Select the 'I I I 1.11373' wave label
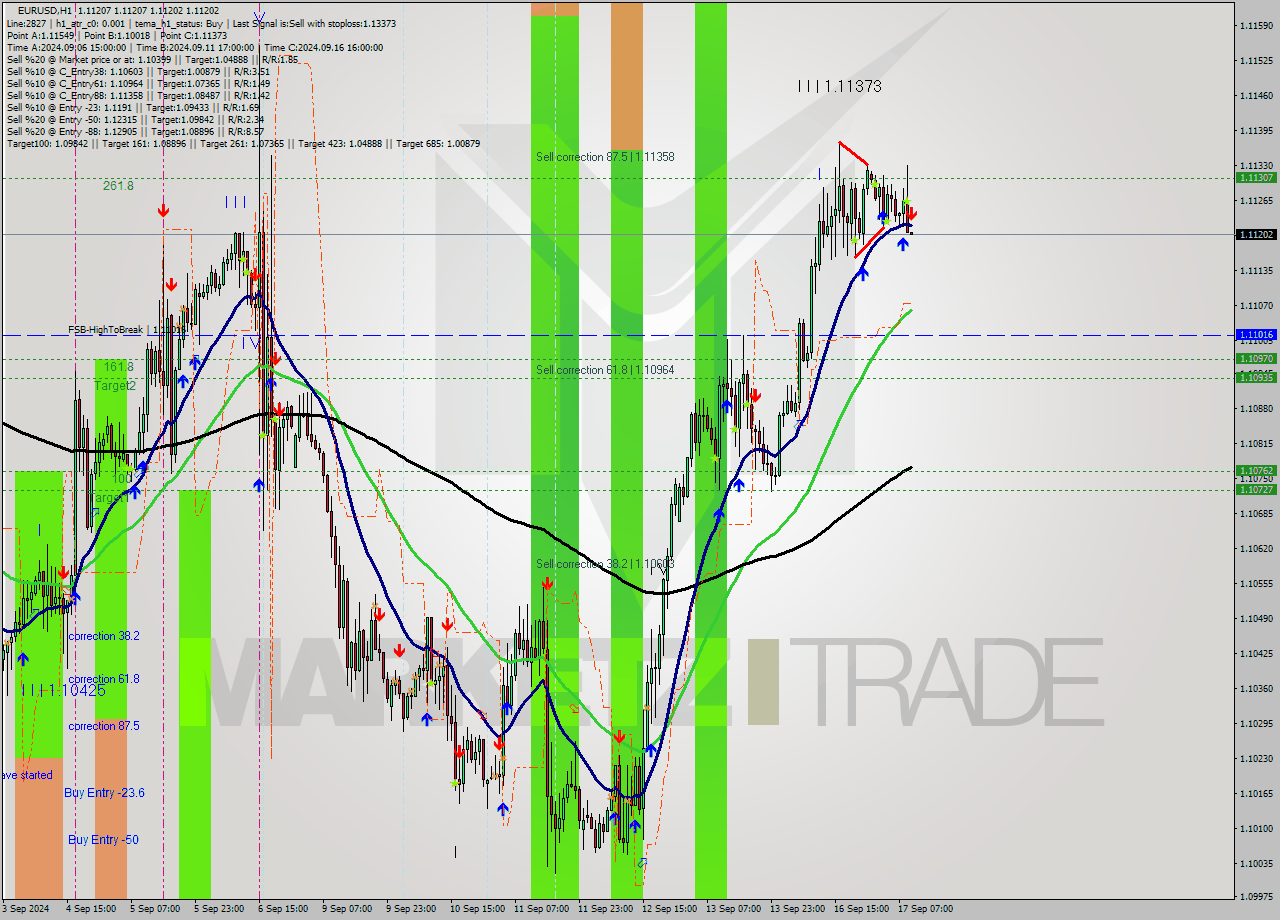1280x920 pixels. pos(840,87)
